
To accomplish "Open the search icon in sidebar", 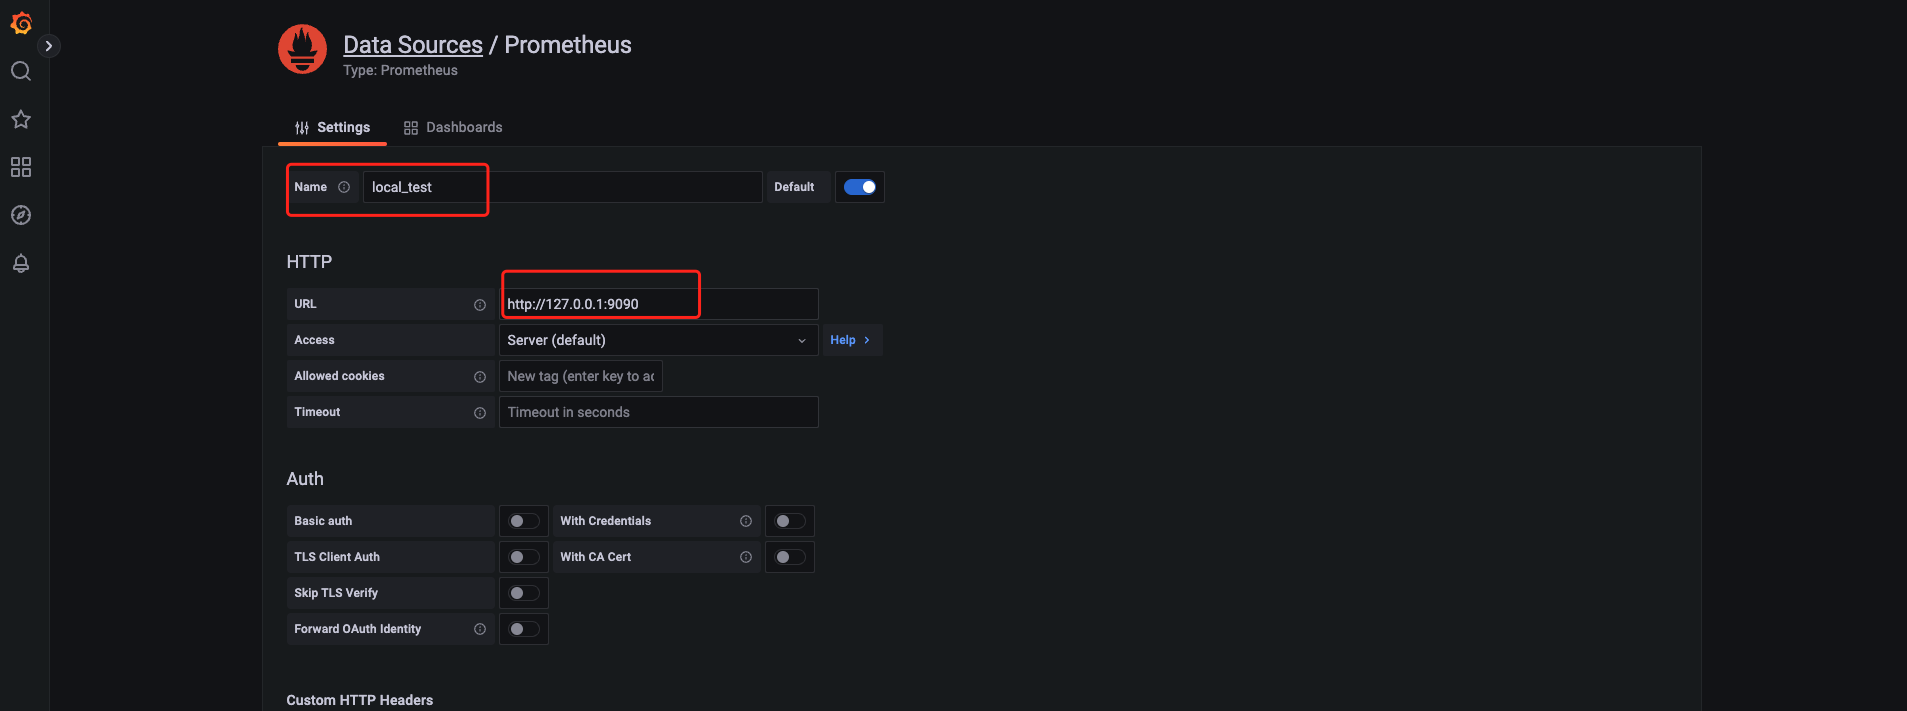I will pyautogui.click(x=21, y=71).
